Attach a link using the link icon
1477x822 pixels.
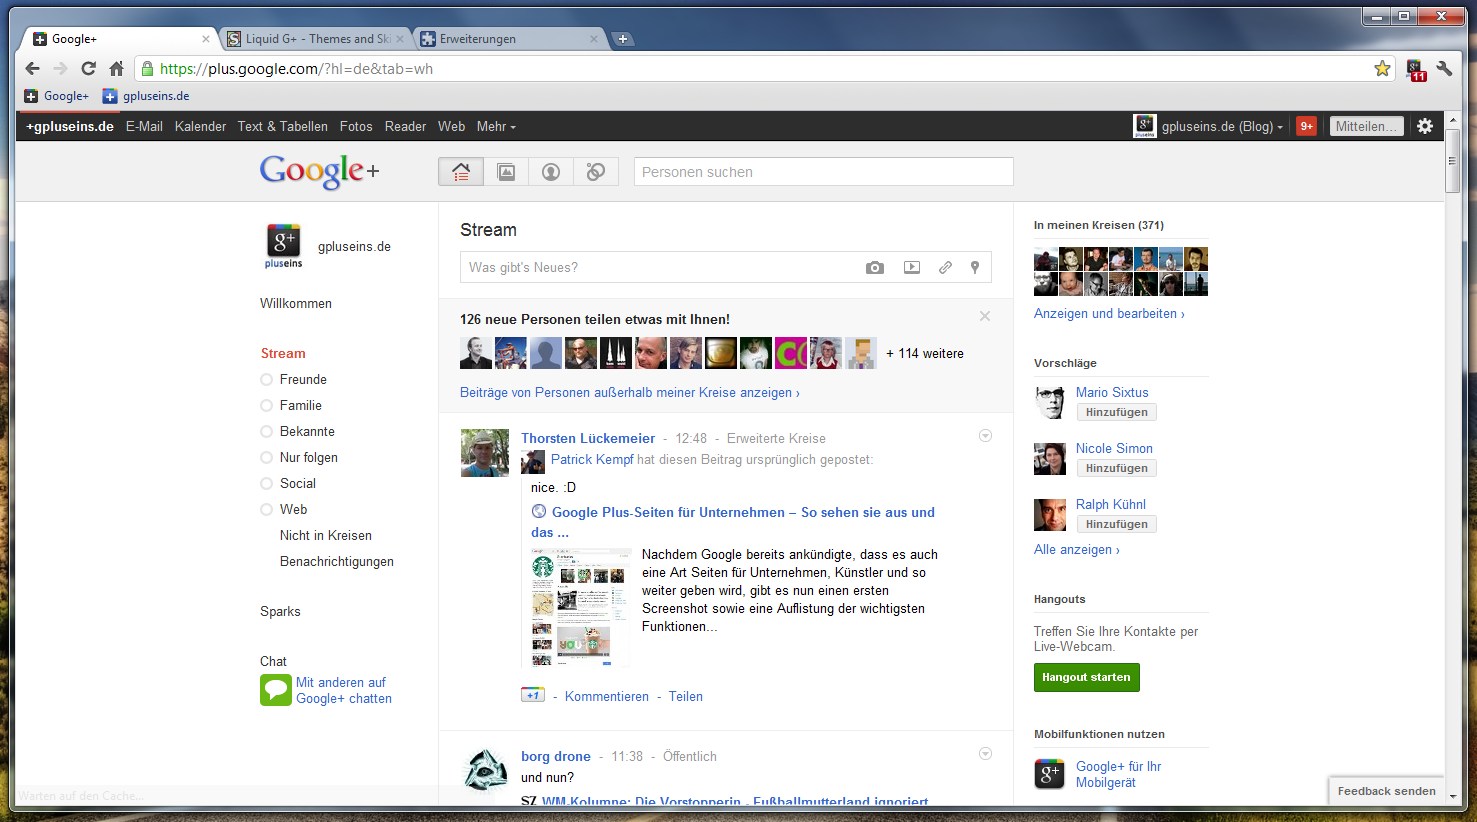pyautogui.click(x=945, y=268)
